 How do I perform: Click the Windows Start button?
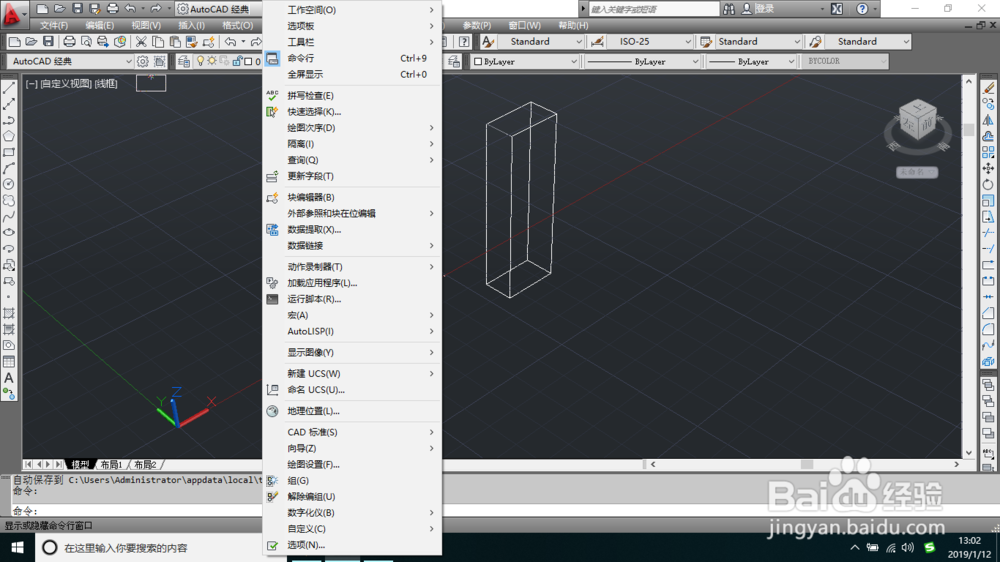[17, 548]
